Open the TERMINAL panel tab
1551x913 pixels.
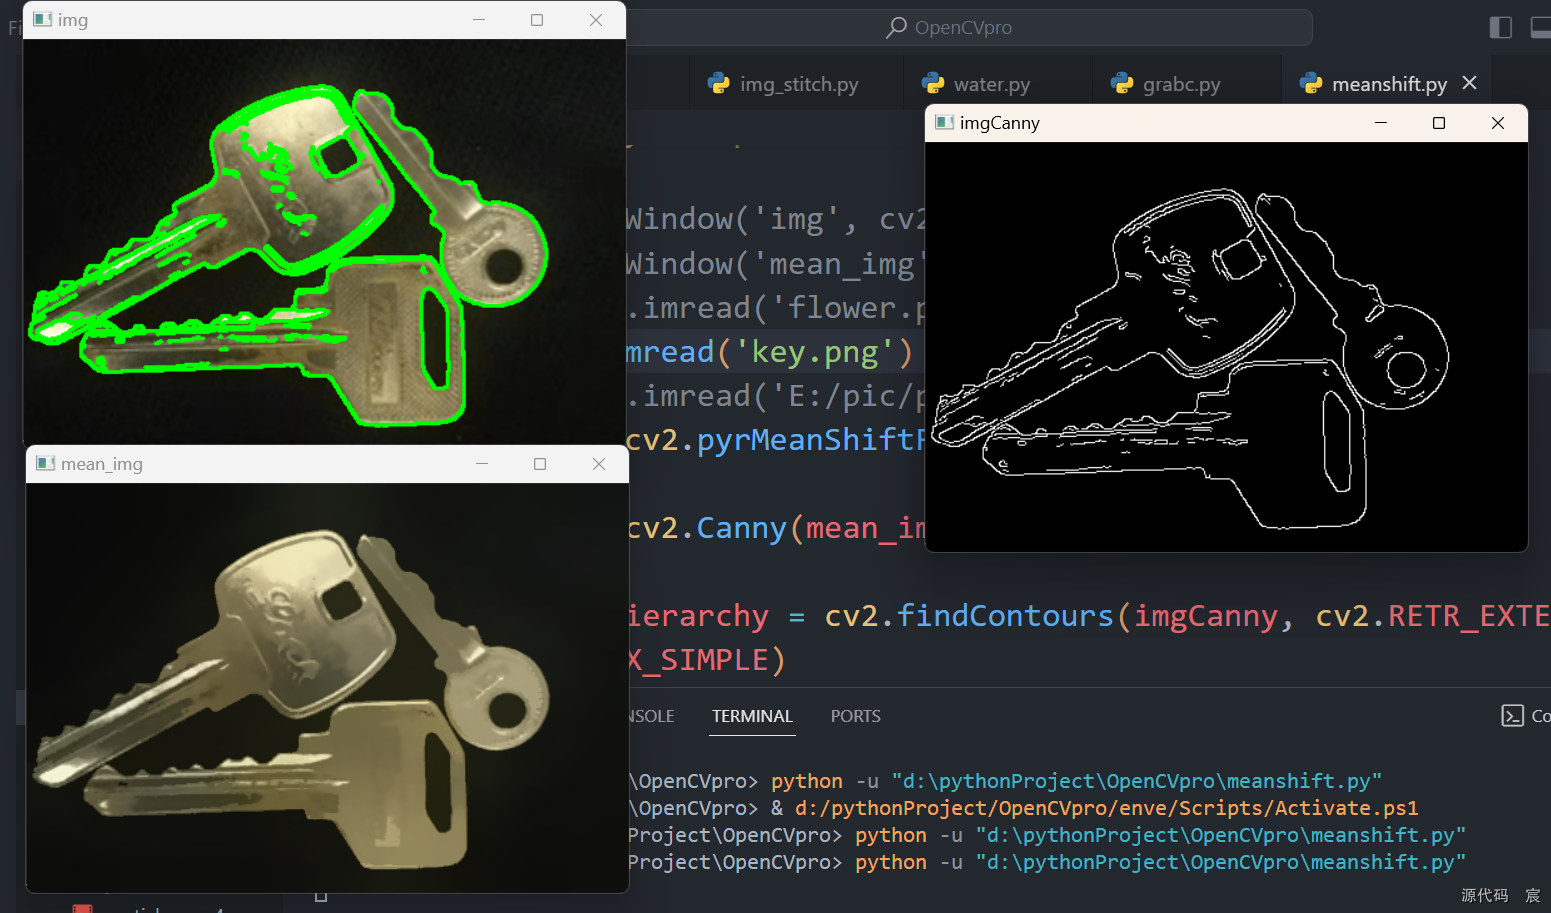752,716
